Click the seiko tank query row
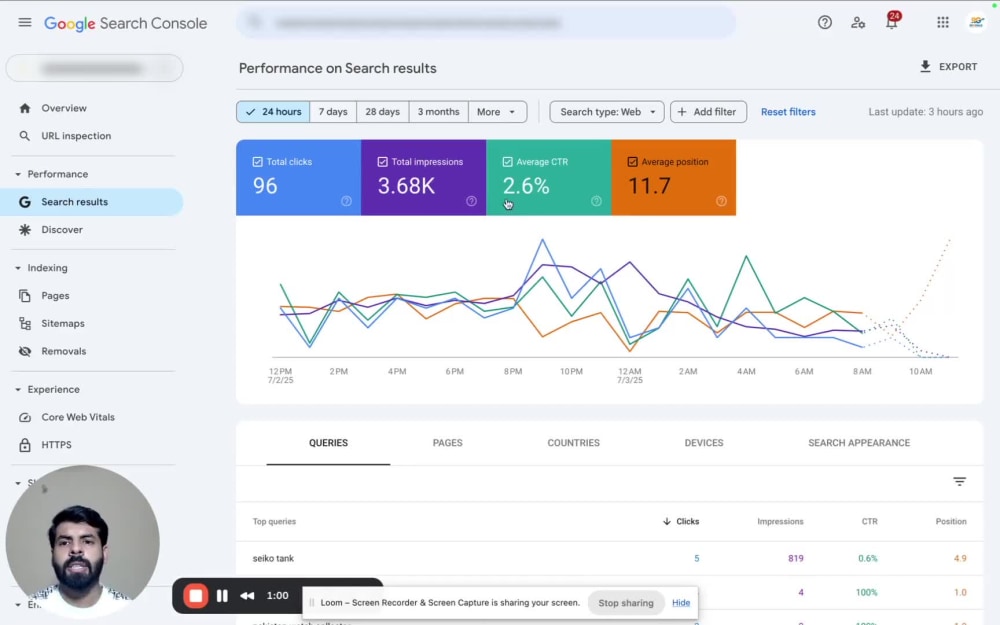This screenshot has height=625, width=1000. [x=609, y=559]
